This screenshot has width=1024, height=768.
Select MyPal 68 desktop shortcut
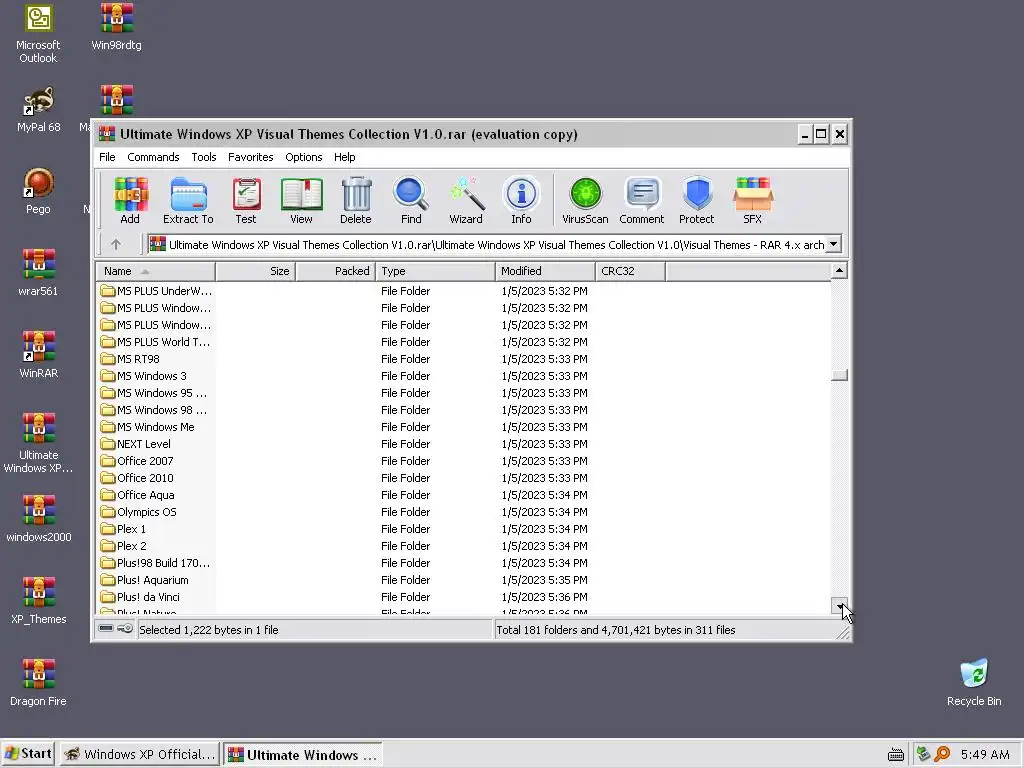[38, 110]
